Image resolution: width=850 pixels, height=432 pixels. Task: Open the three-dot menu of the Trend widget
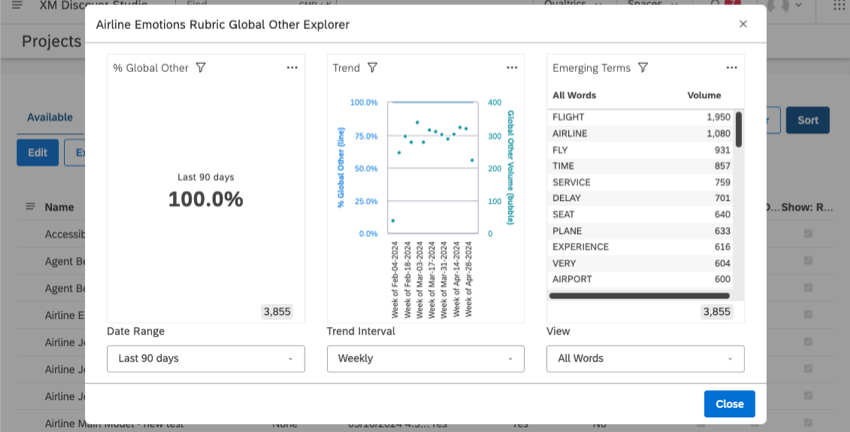pos(512,68)
